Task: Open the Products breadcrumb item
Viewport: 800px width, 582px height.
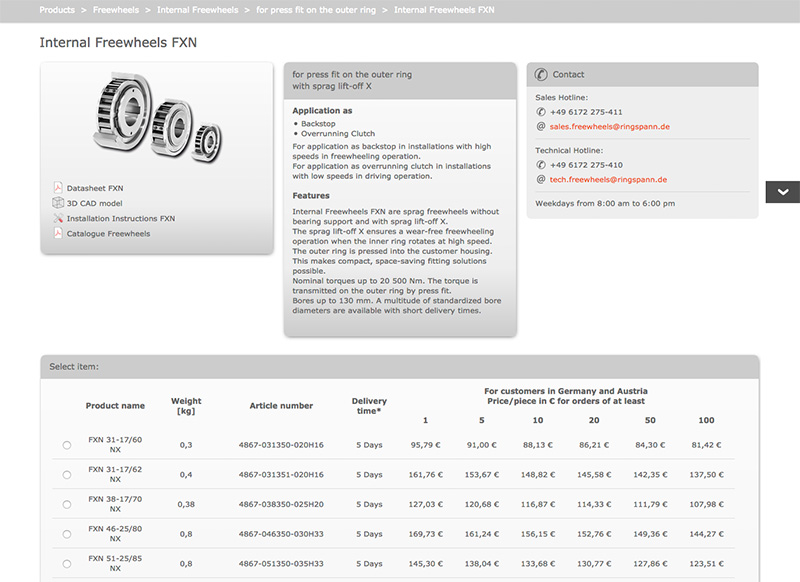Action: [x=57, y=10]
